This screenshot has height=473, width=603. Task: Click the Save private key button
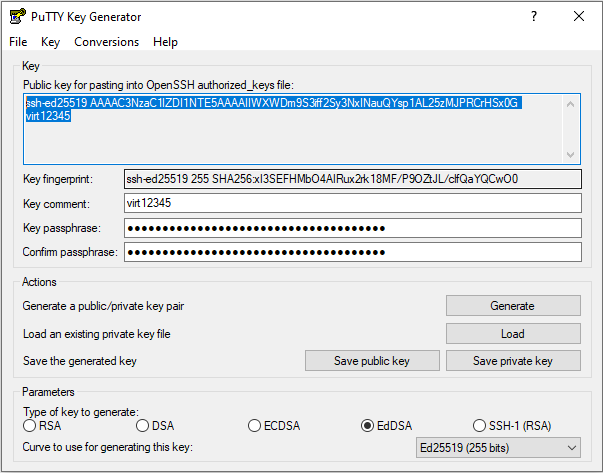pos(512,361)
